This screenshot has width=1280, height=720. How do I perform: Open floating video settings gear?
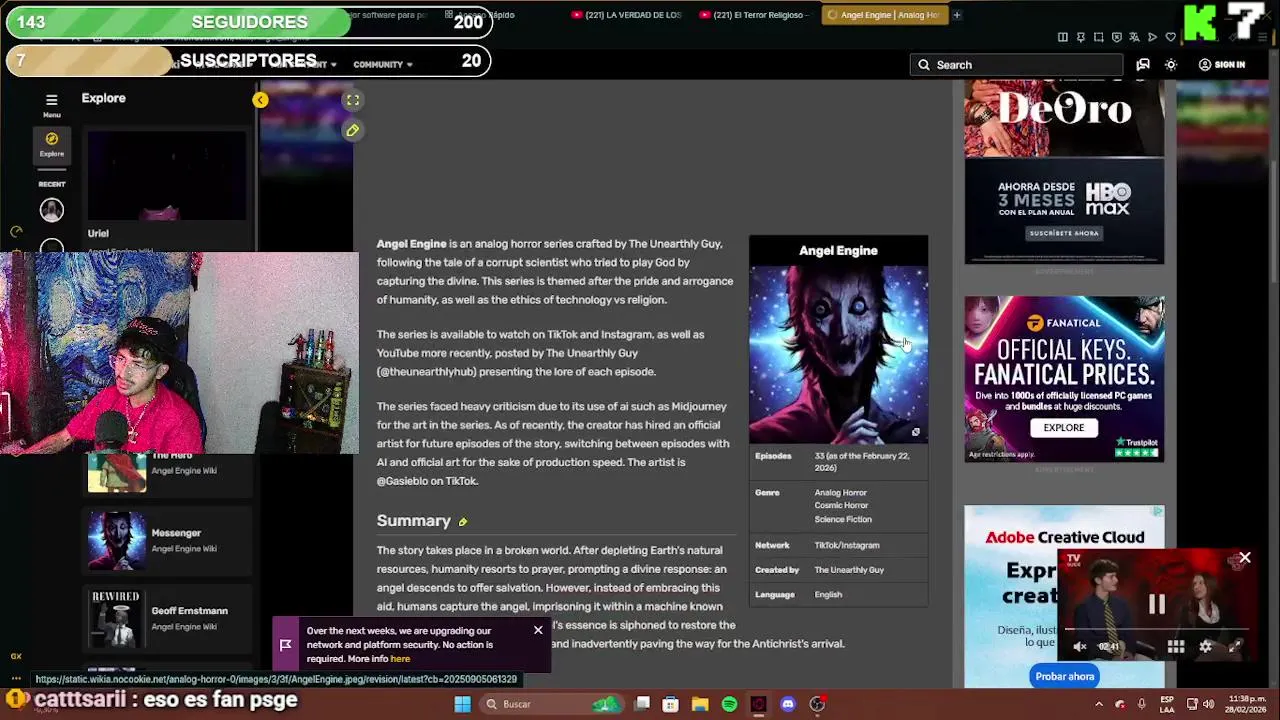(x=1205, y=647)
